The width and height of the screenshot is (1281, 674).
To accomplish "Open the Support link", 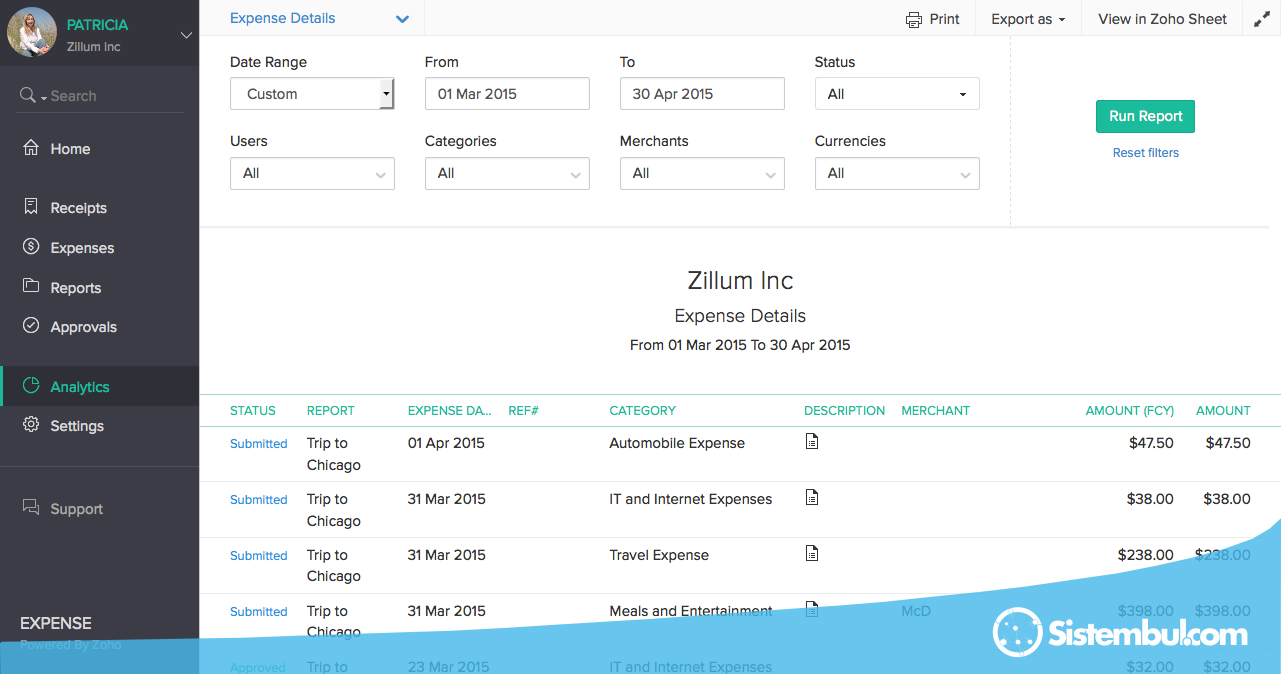I will coord(77,509).
